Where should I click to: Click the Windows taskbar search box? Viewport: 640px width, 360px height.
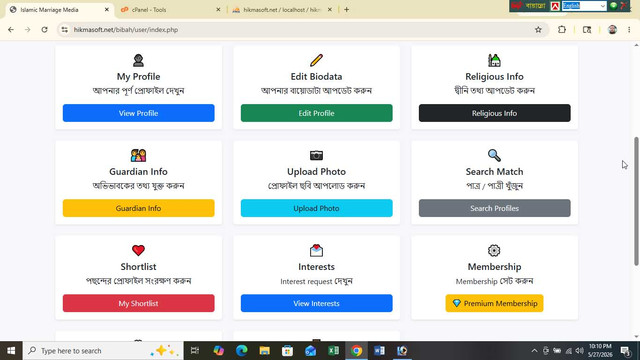(x=103, y=351)
